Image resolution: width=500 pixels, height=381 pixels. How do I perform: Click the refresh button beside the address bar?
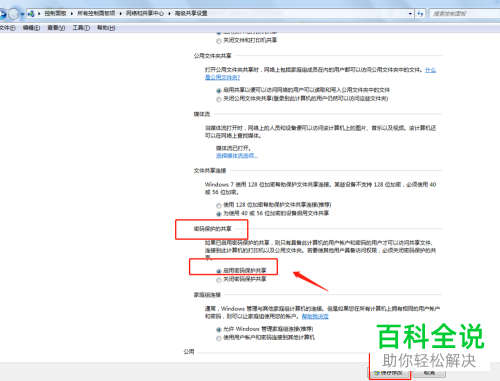click(420, 14)
